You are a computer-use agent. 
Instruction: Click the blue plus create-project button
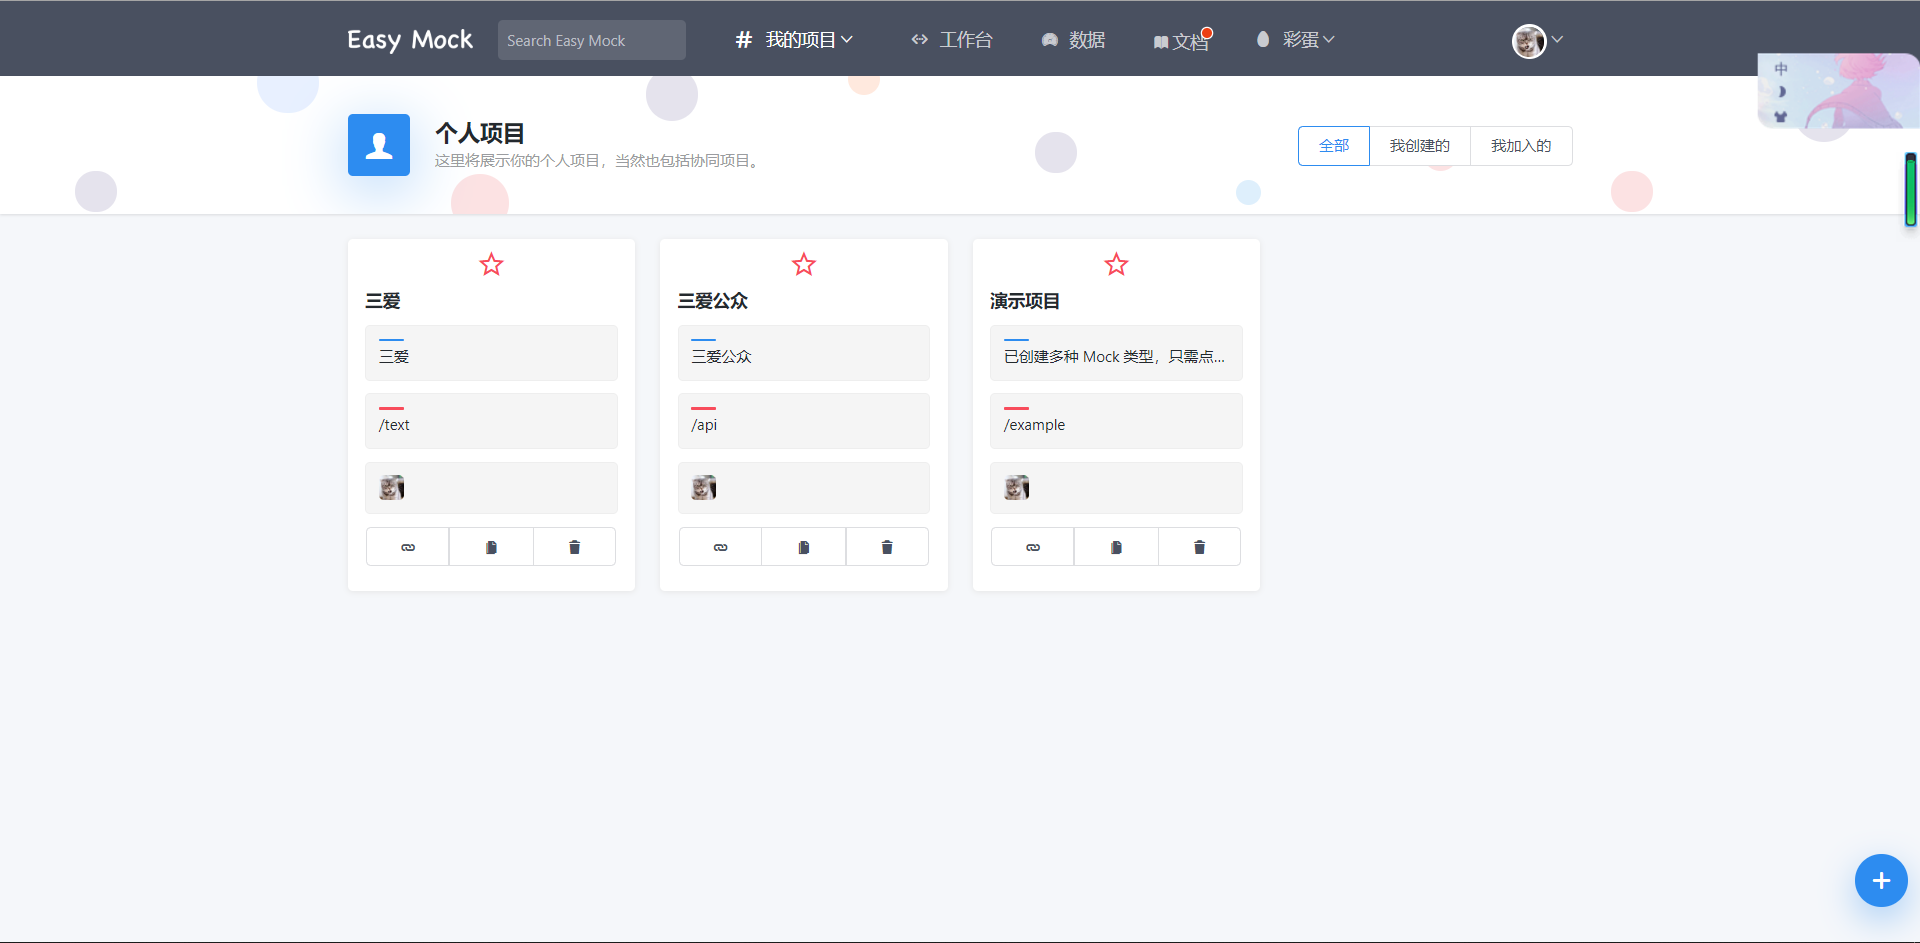1881,881
